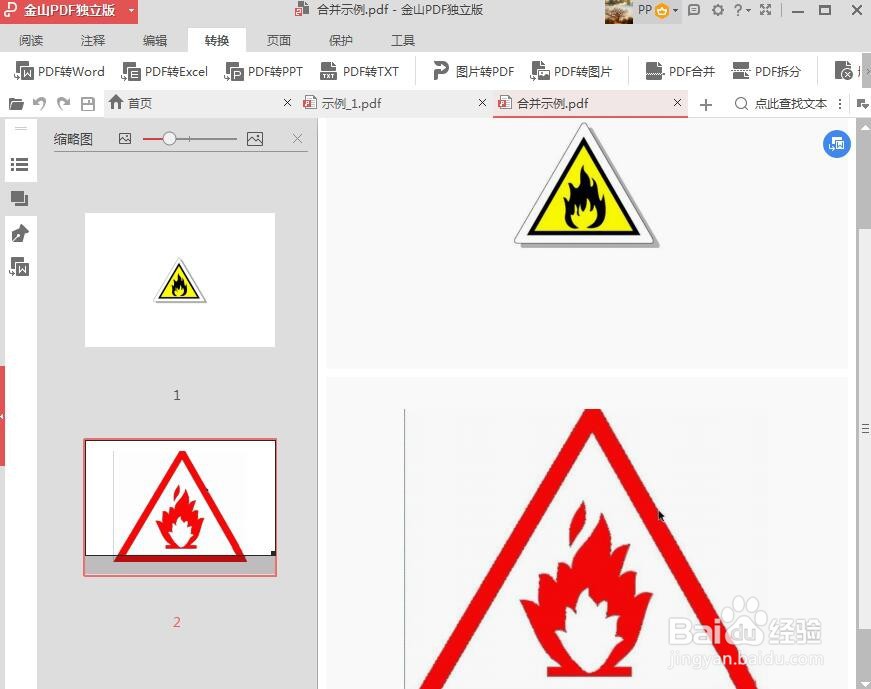Click the blue floating convert button

click(837, 144)
